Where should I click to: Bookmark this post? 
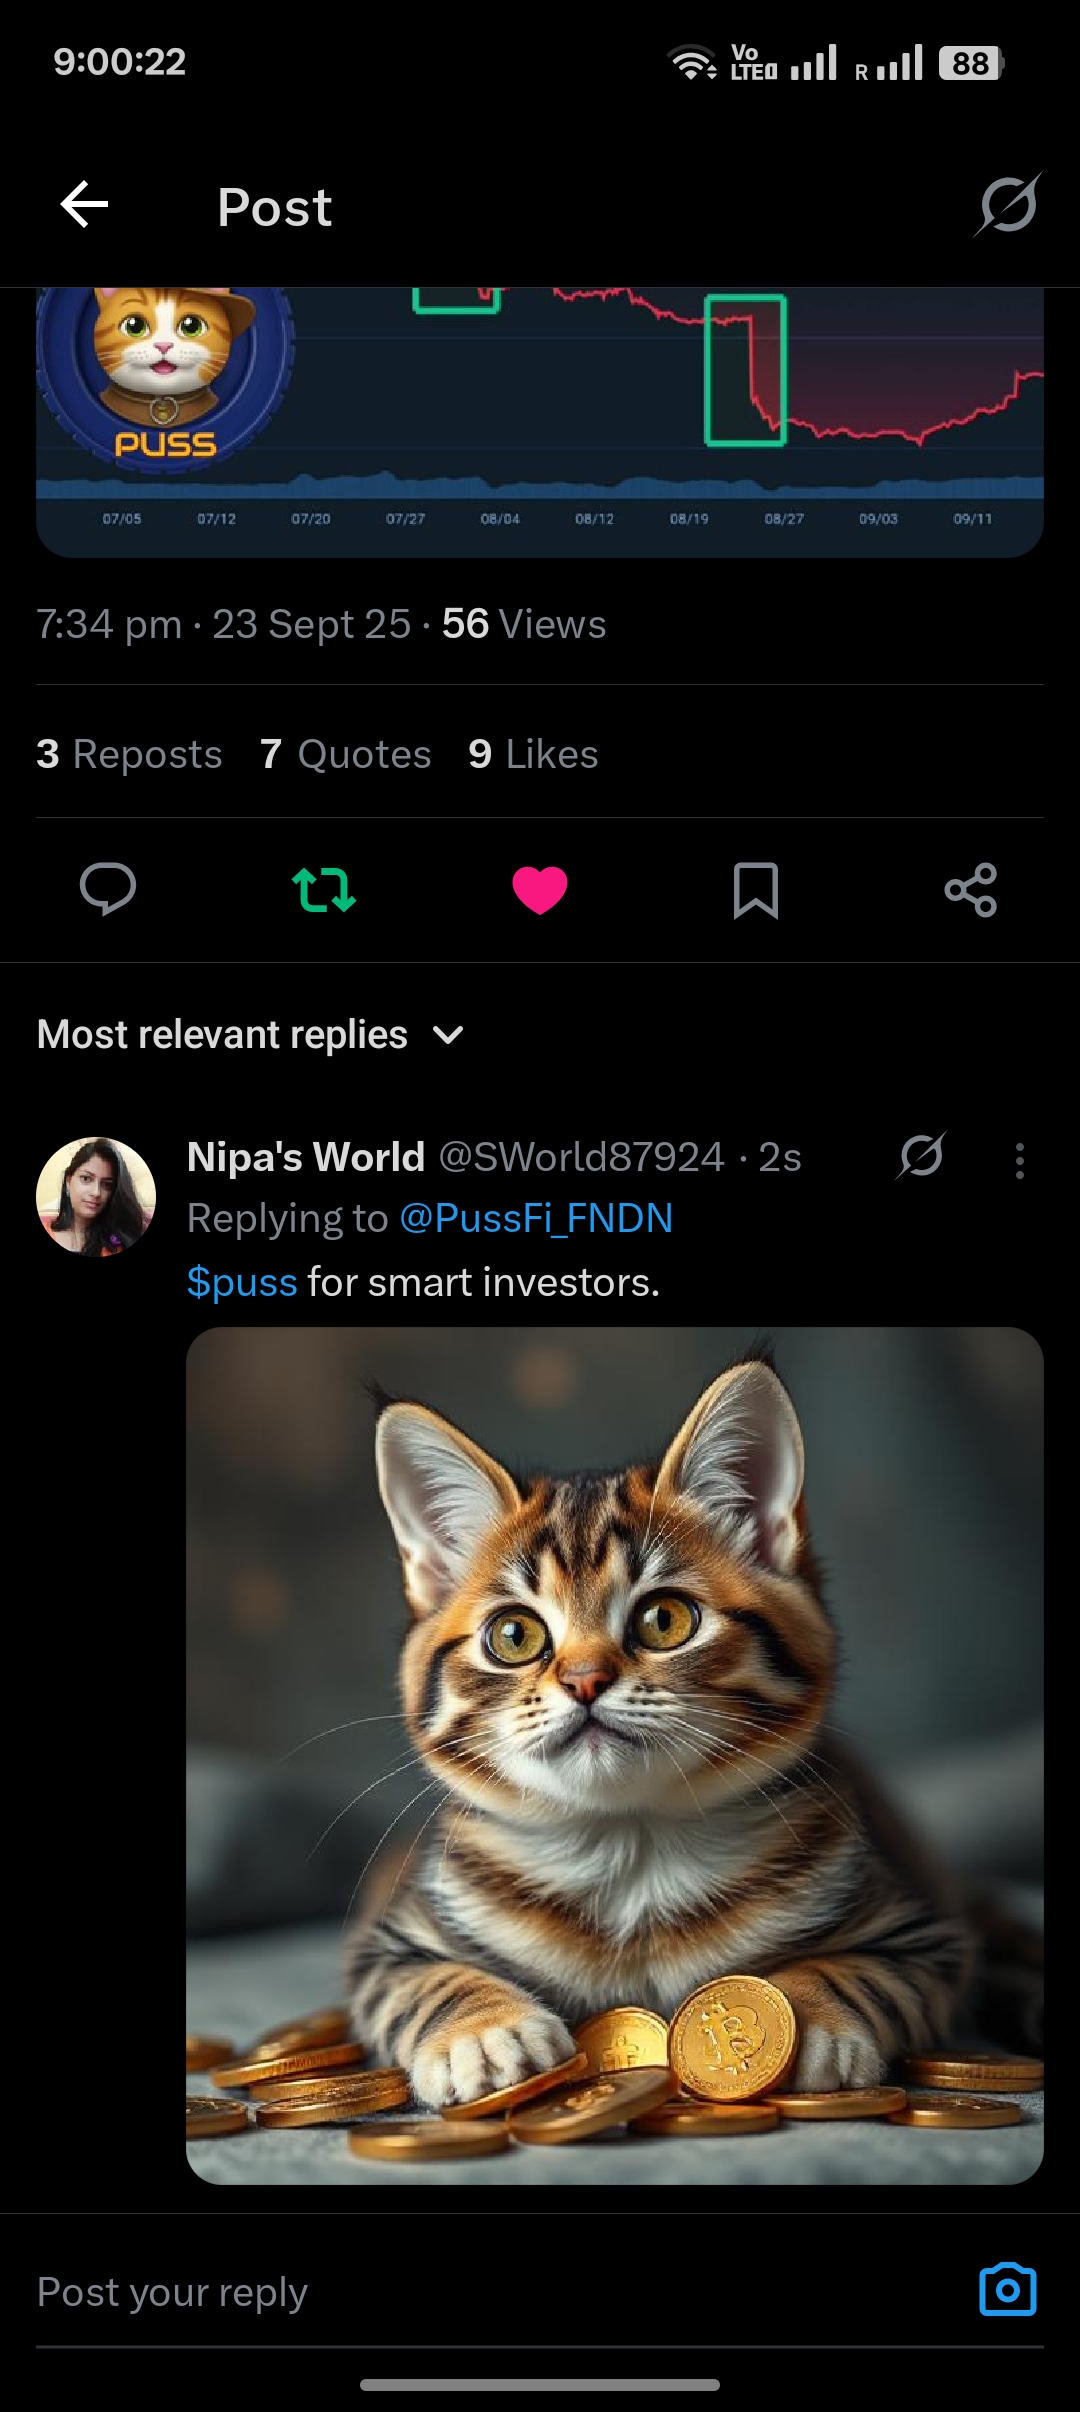(755, 889)
